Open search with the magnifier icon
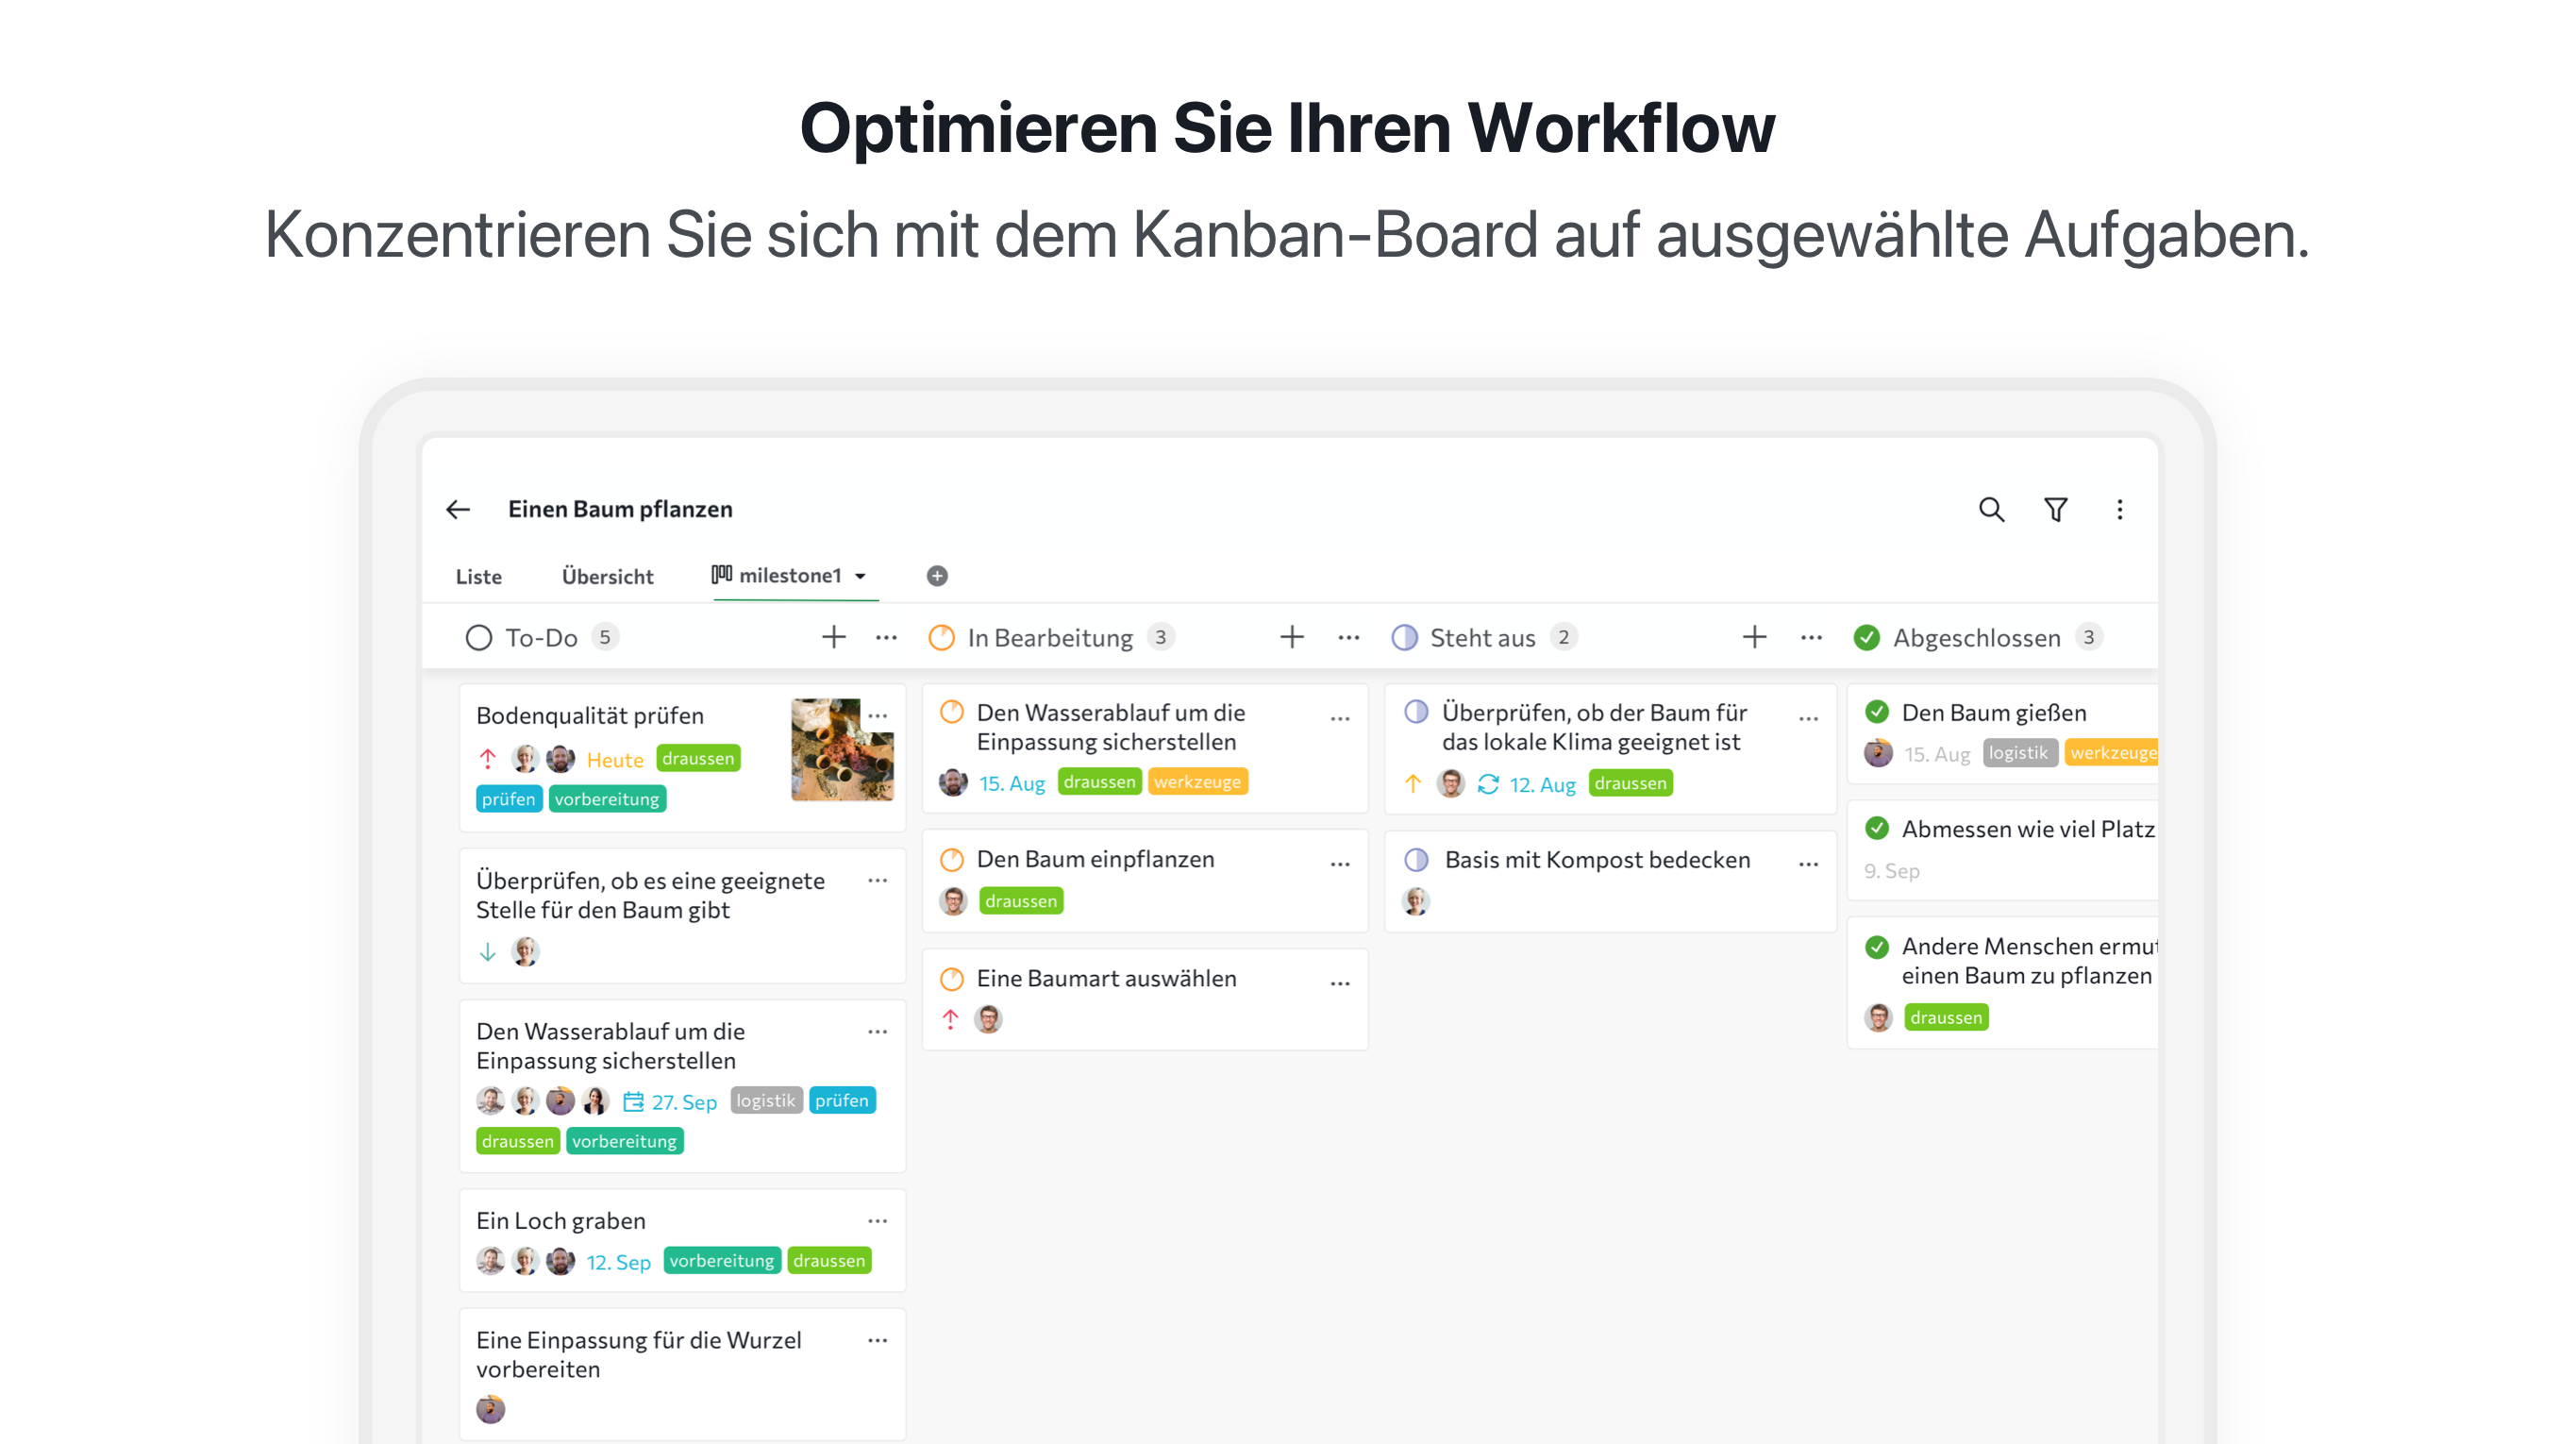2576x1444 pixels. coord(1991,510)
